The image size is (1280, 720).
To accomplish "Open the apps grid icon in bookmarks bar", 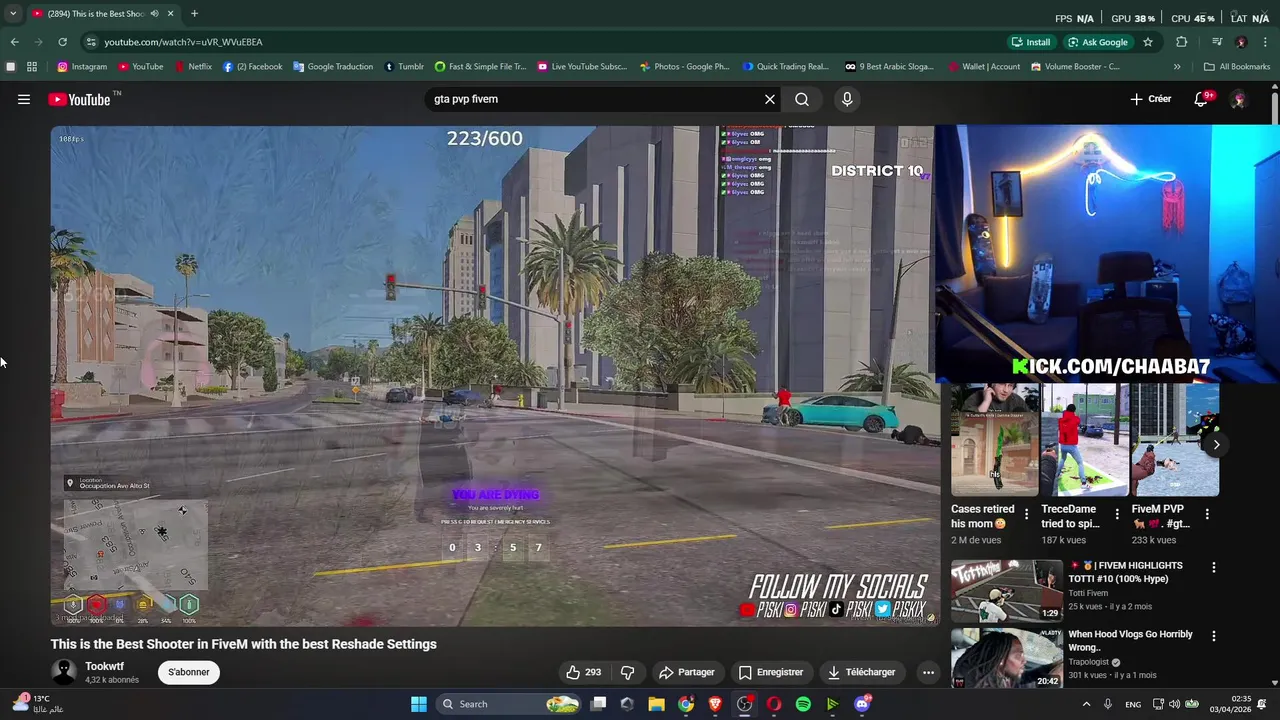I will pyautogui.click(x=32, y=67).
